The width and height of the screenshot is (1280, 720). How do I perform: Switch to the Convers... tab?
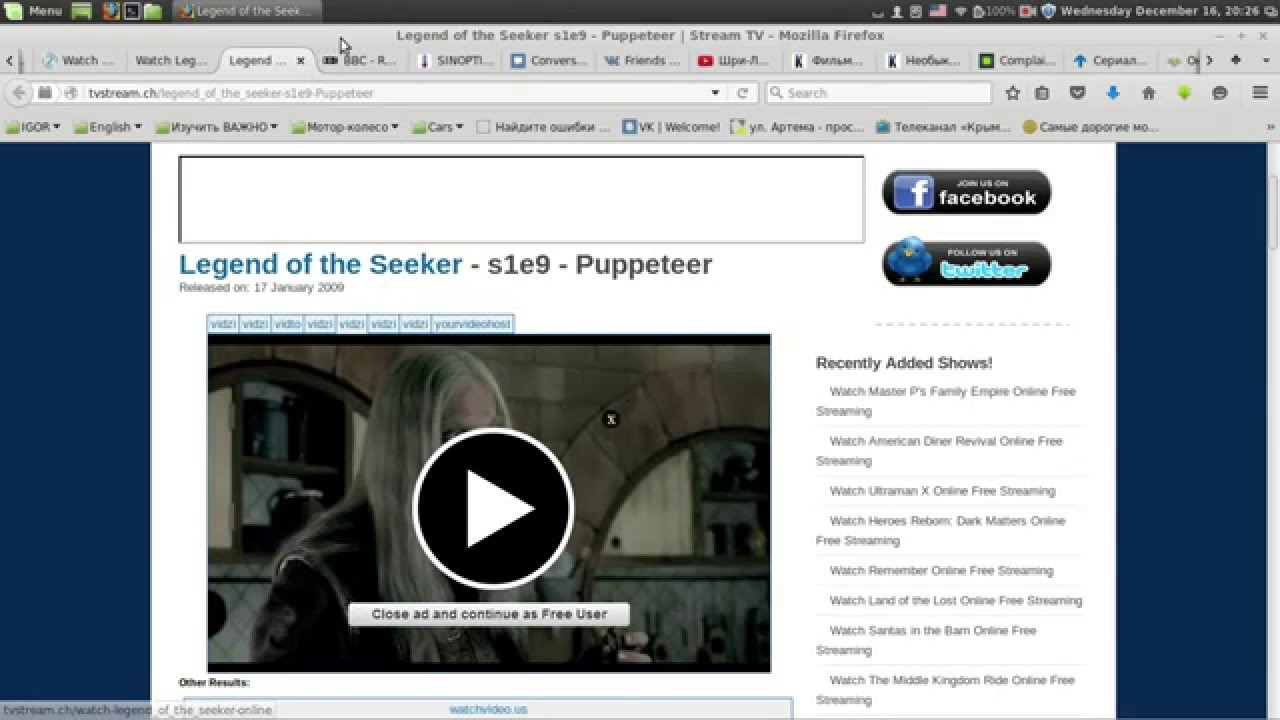549,60
